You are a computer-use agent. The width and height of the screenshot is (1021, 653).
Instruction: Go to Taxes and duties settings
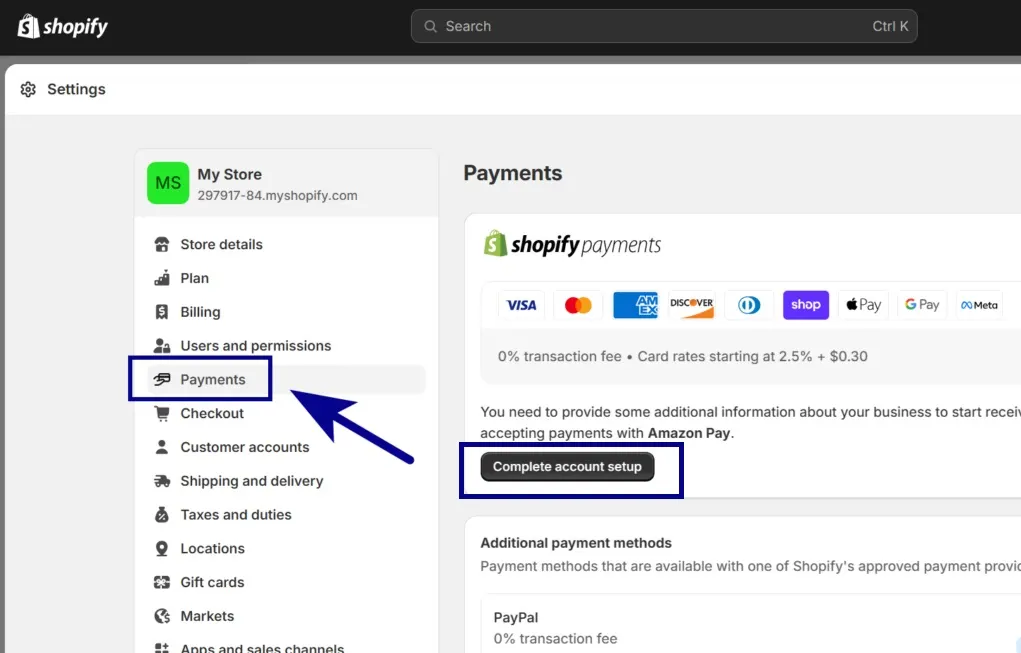coord(235,515)
